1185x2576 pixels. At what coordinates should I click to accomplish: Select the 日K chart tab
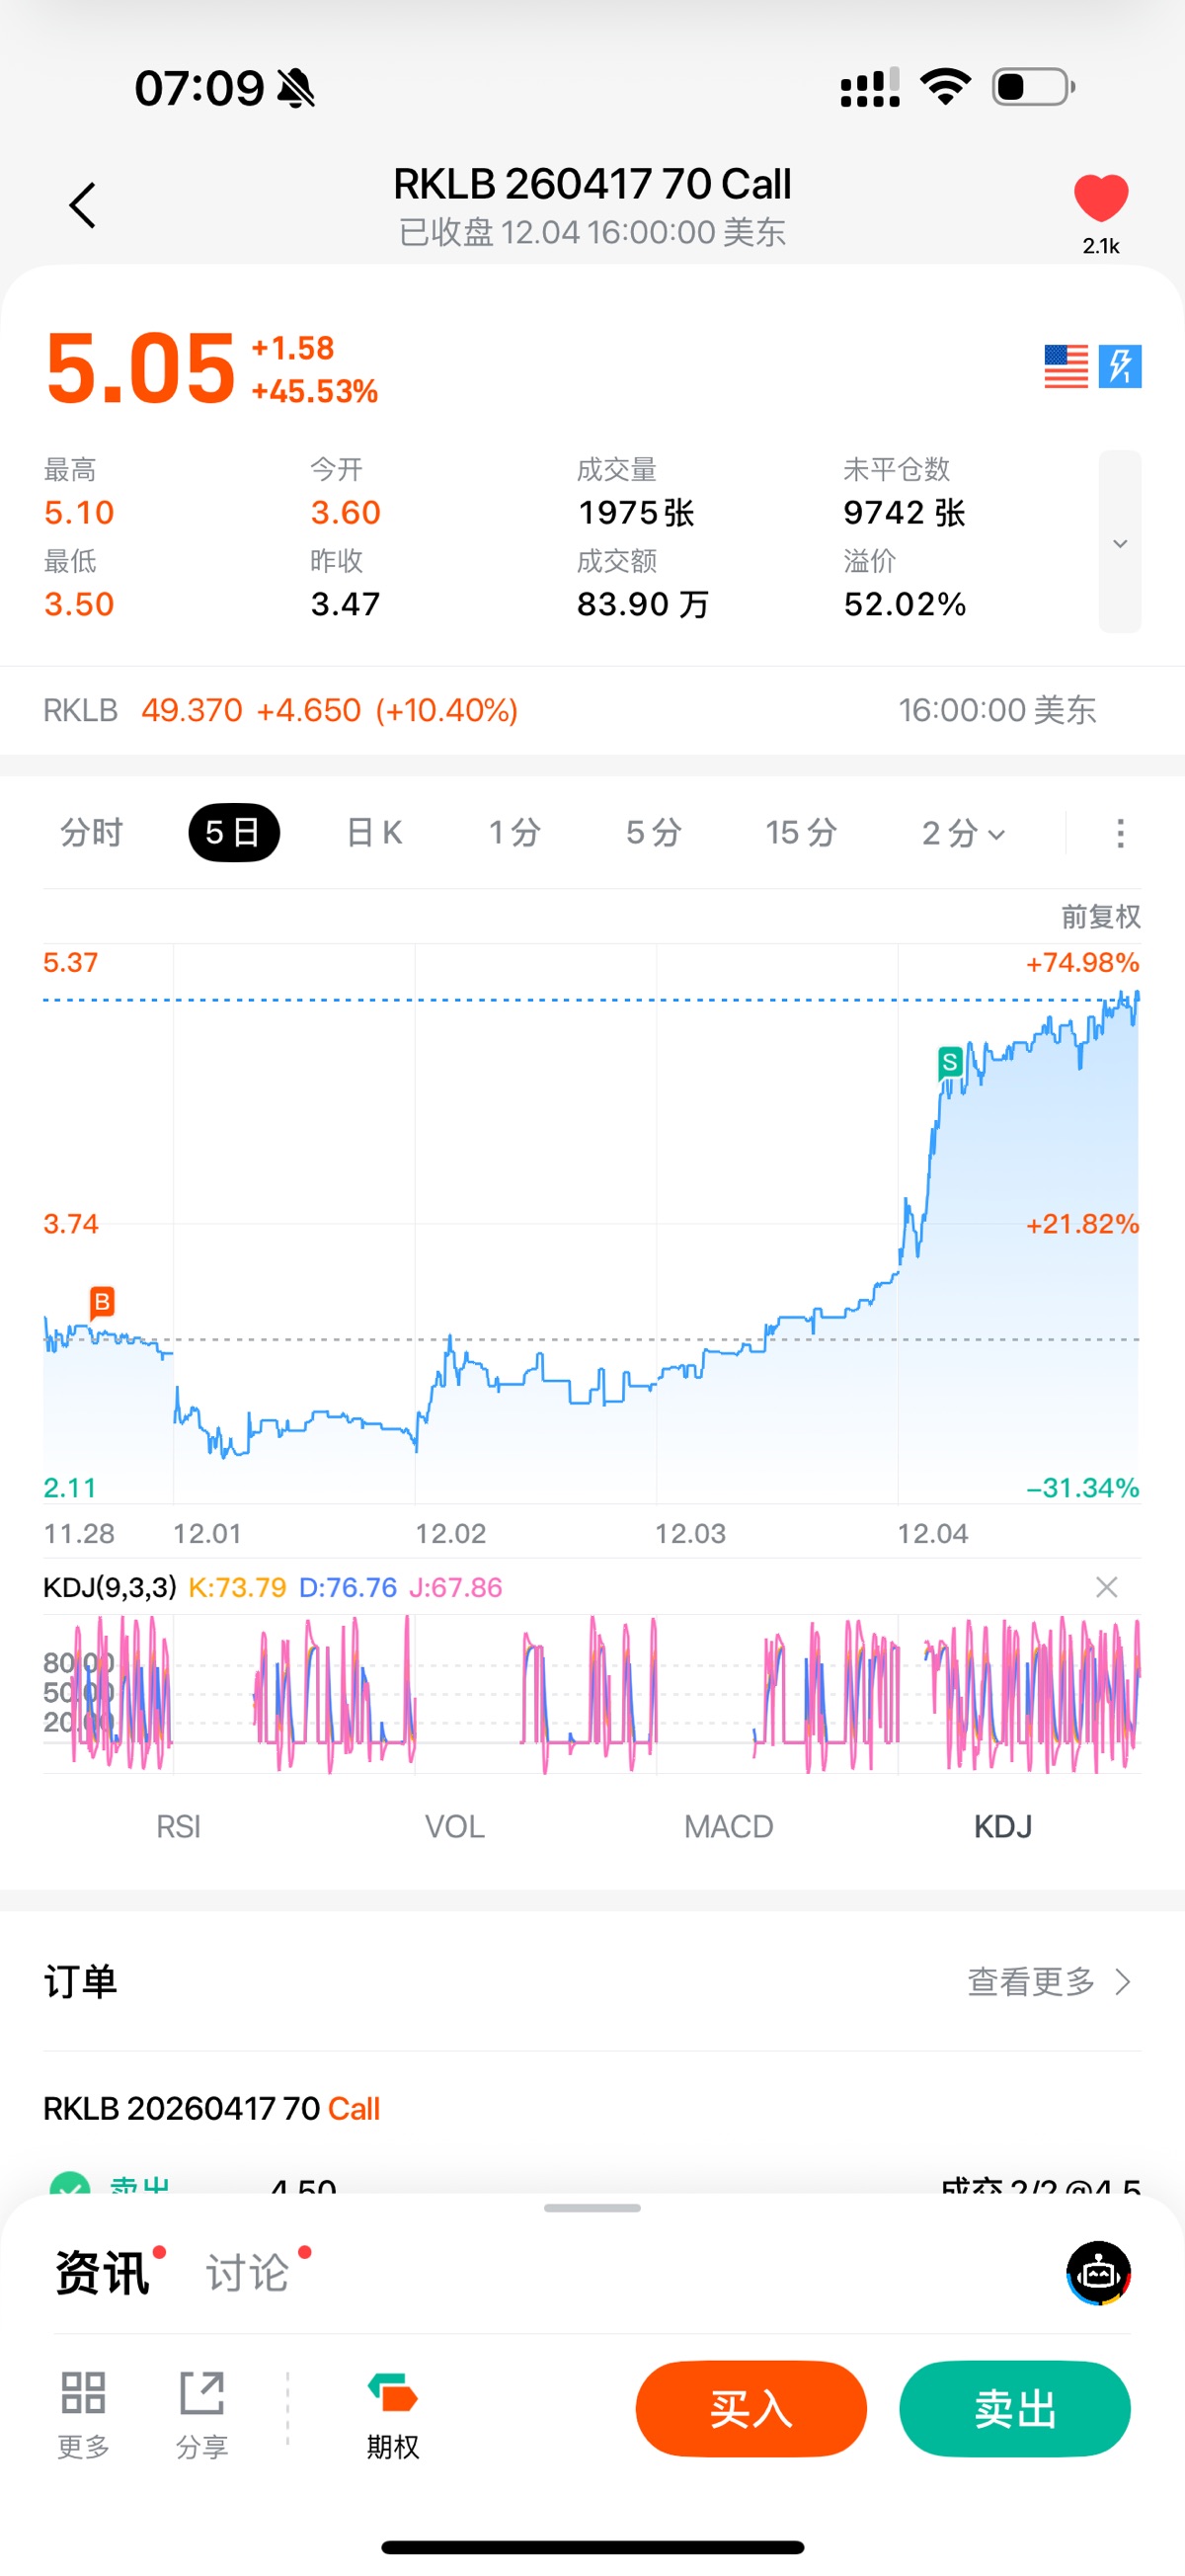(x=374, y=833)
